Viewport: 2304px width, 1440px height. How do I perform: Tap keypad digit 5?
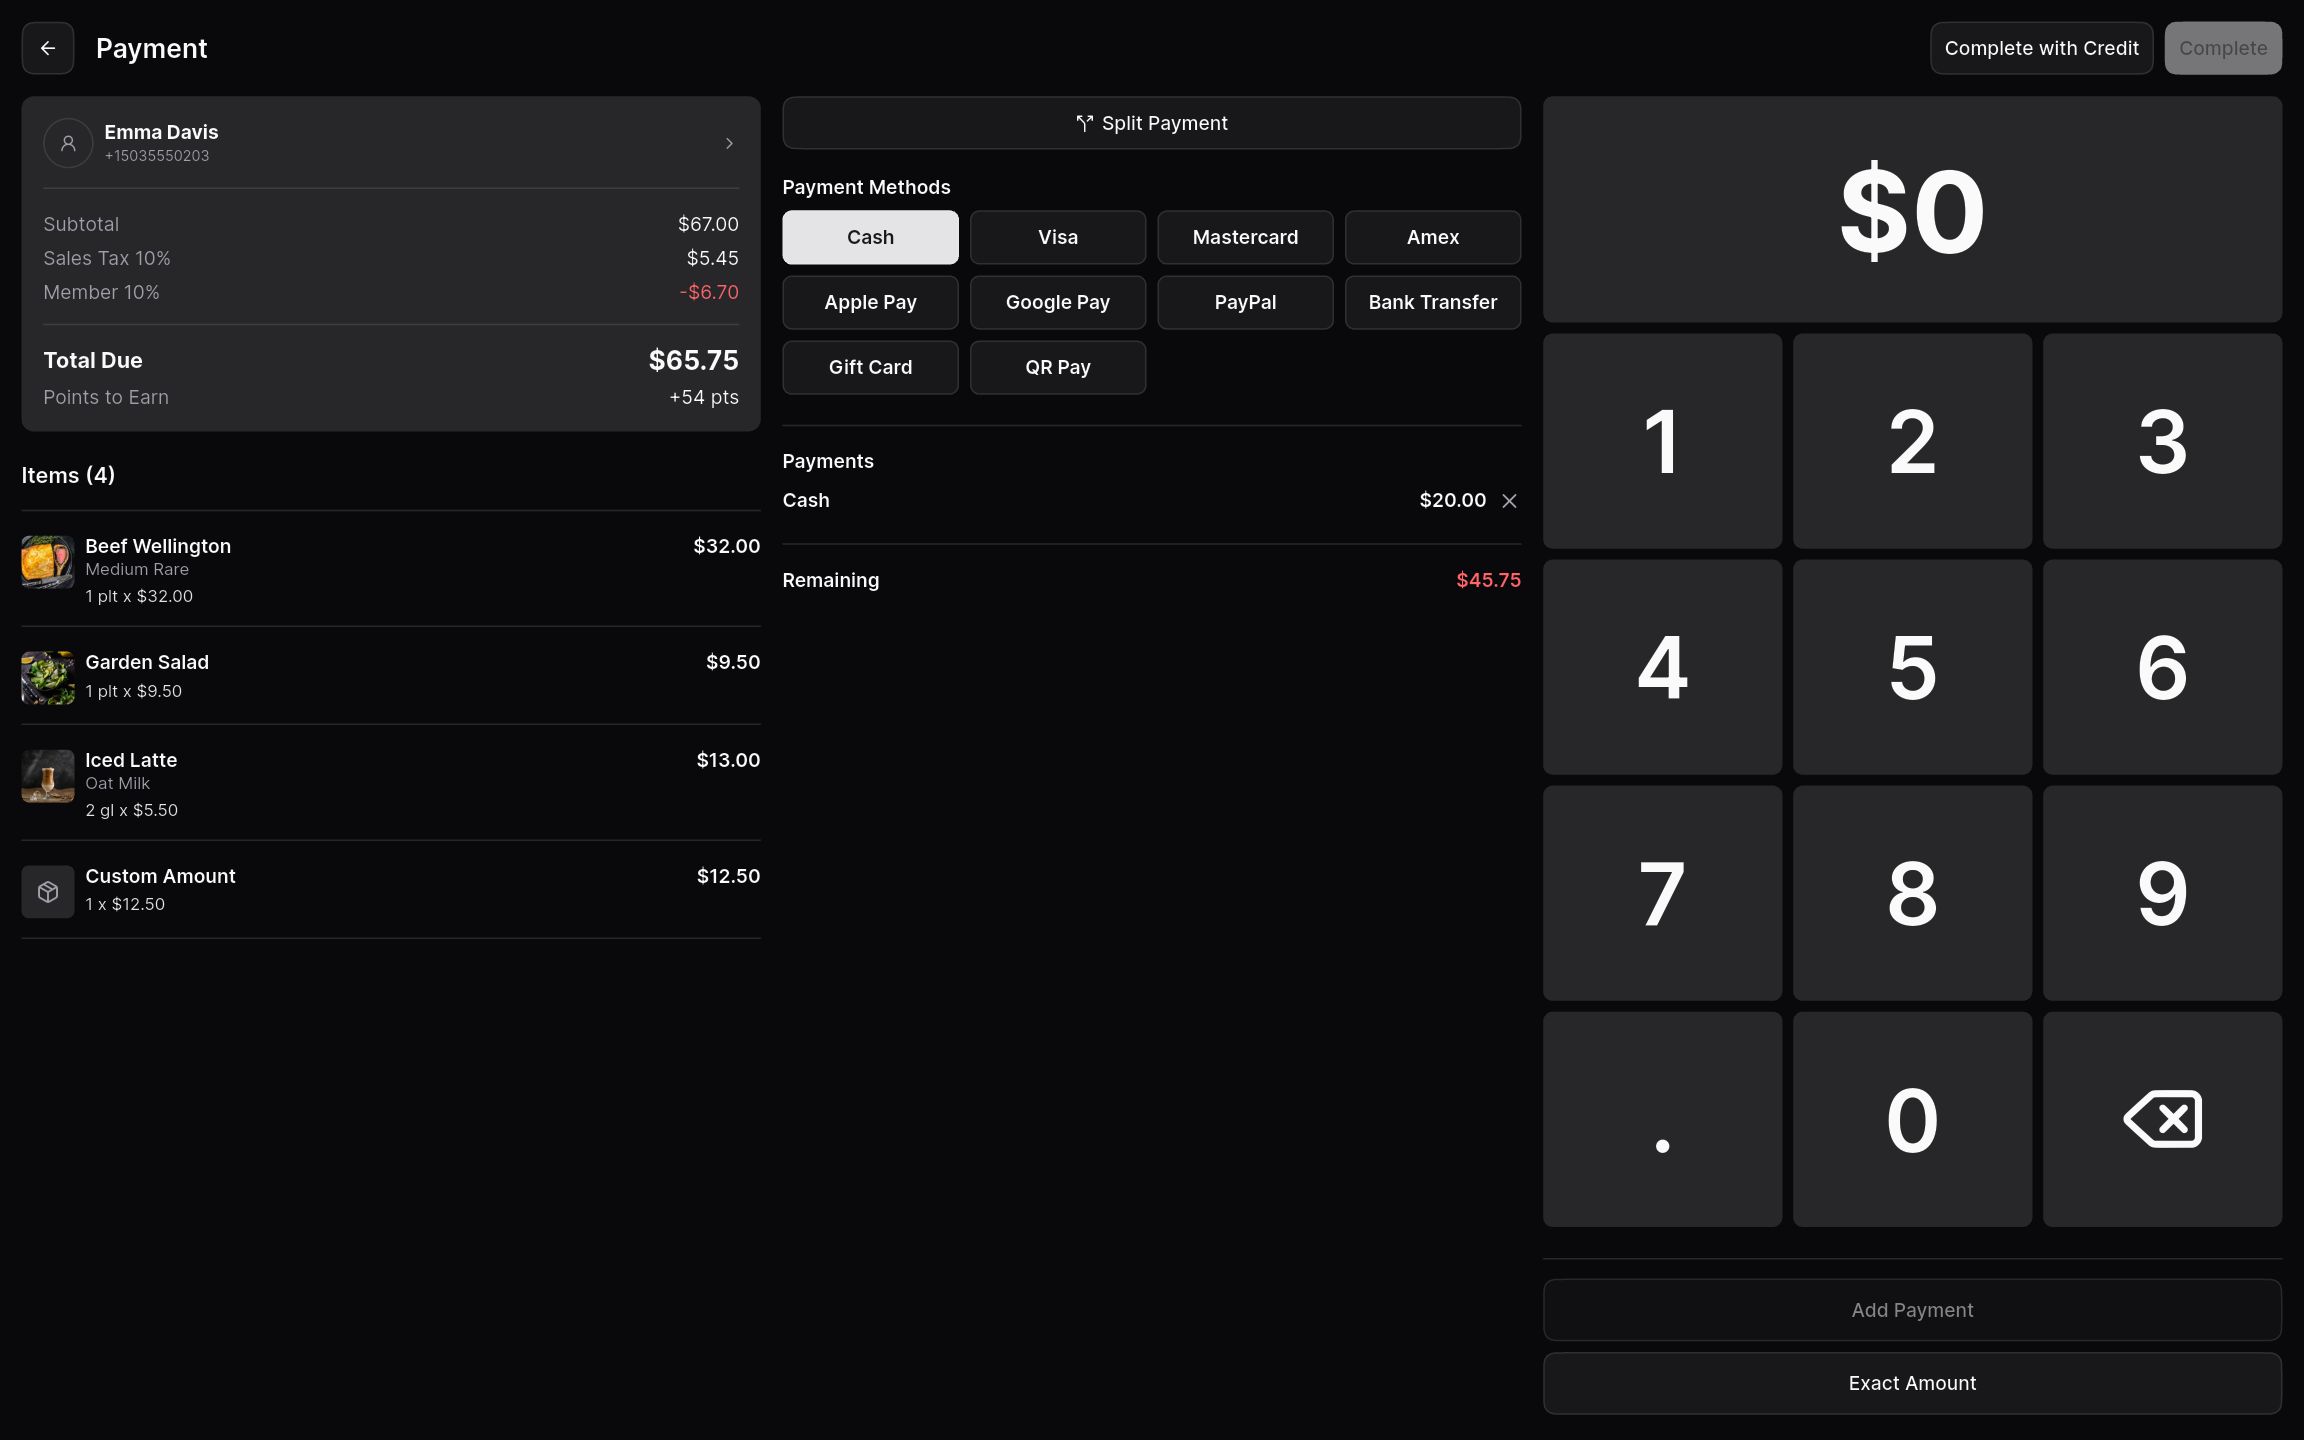[1912, 667]
